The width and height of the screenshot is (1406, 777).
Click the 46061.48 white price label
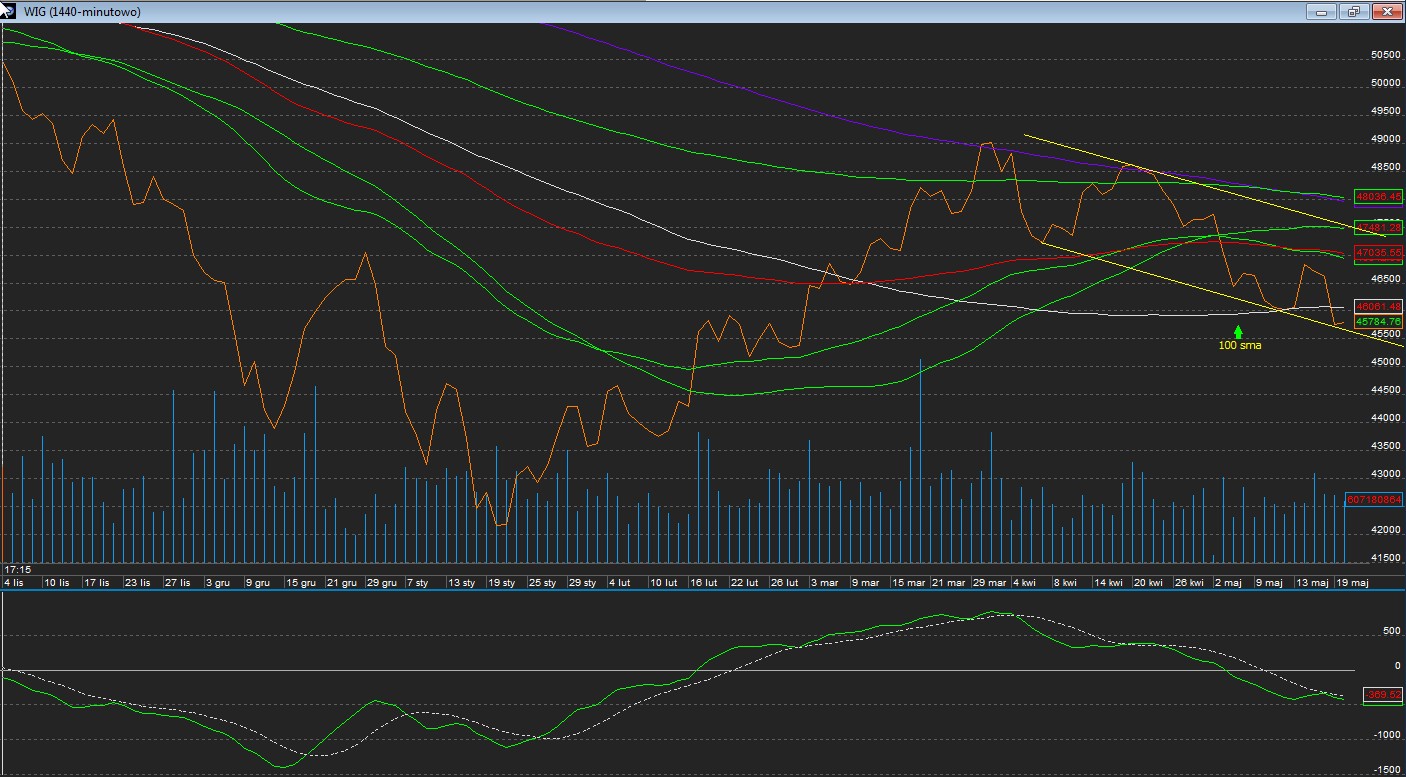coord(1378,306)
